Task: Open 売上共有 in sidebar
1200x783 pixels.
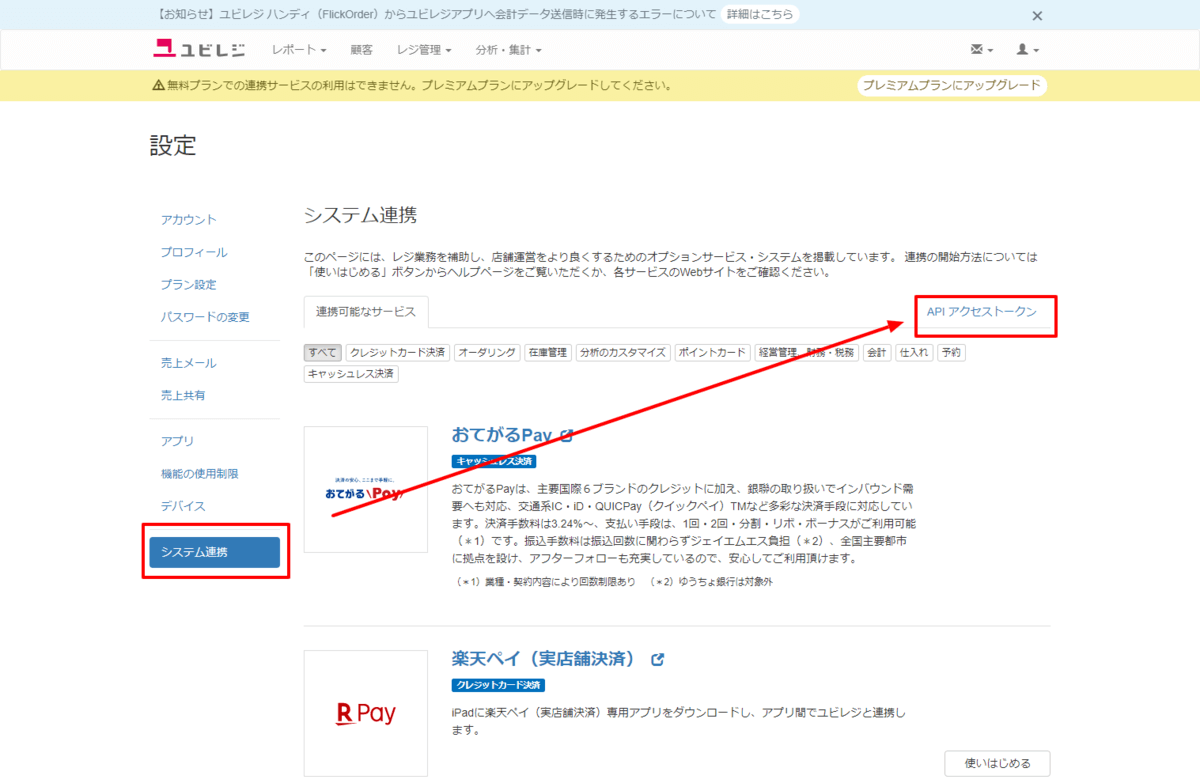Action: pyautogui.click(x=183, y=395)
